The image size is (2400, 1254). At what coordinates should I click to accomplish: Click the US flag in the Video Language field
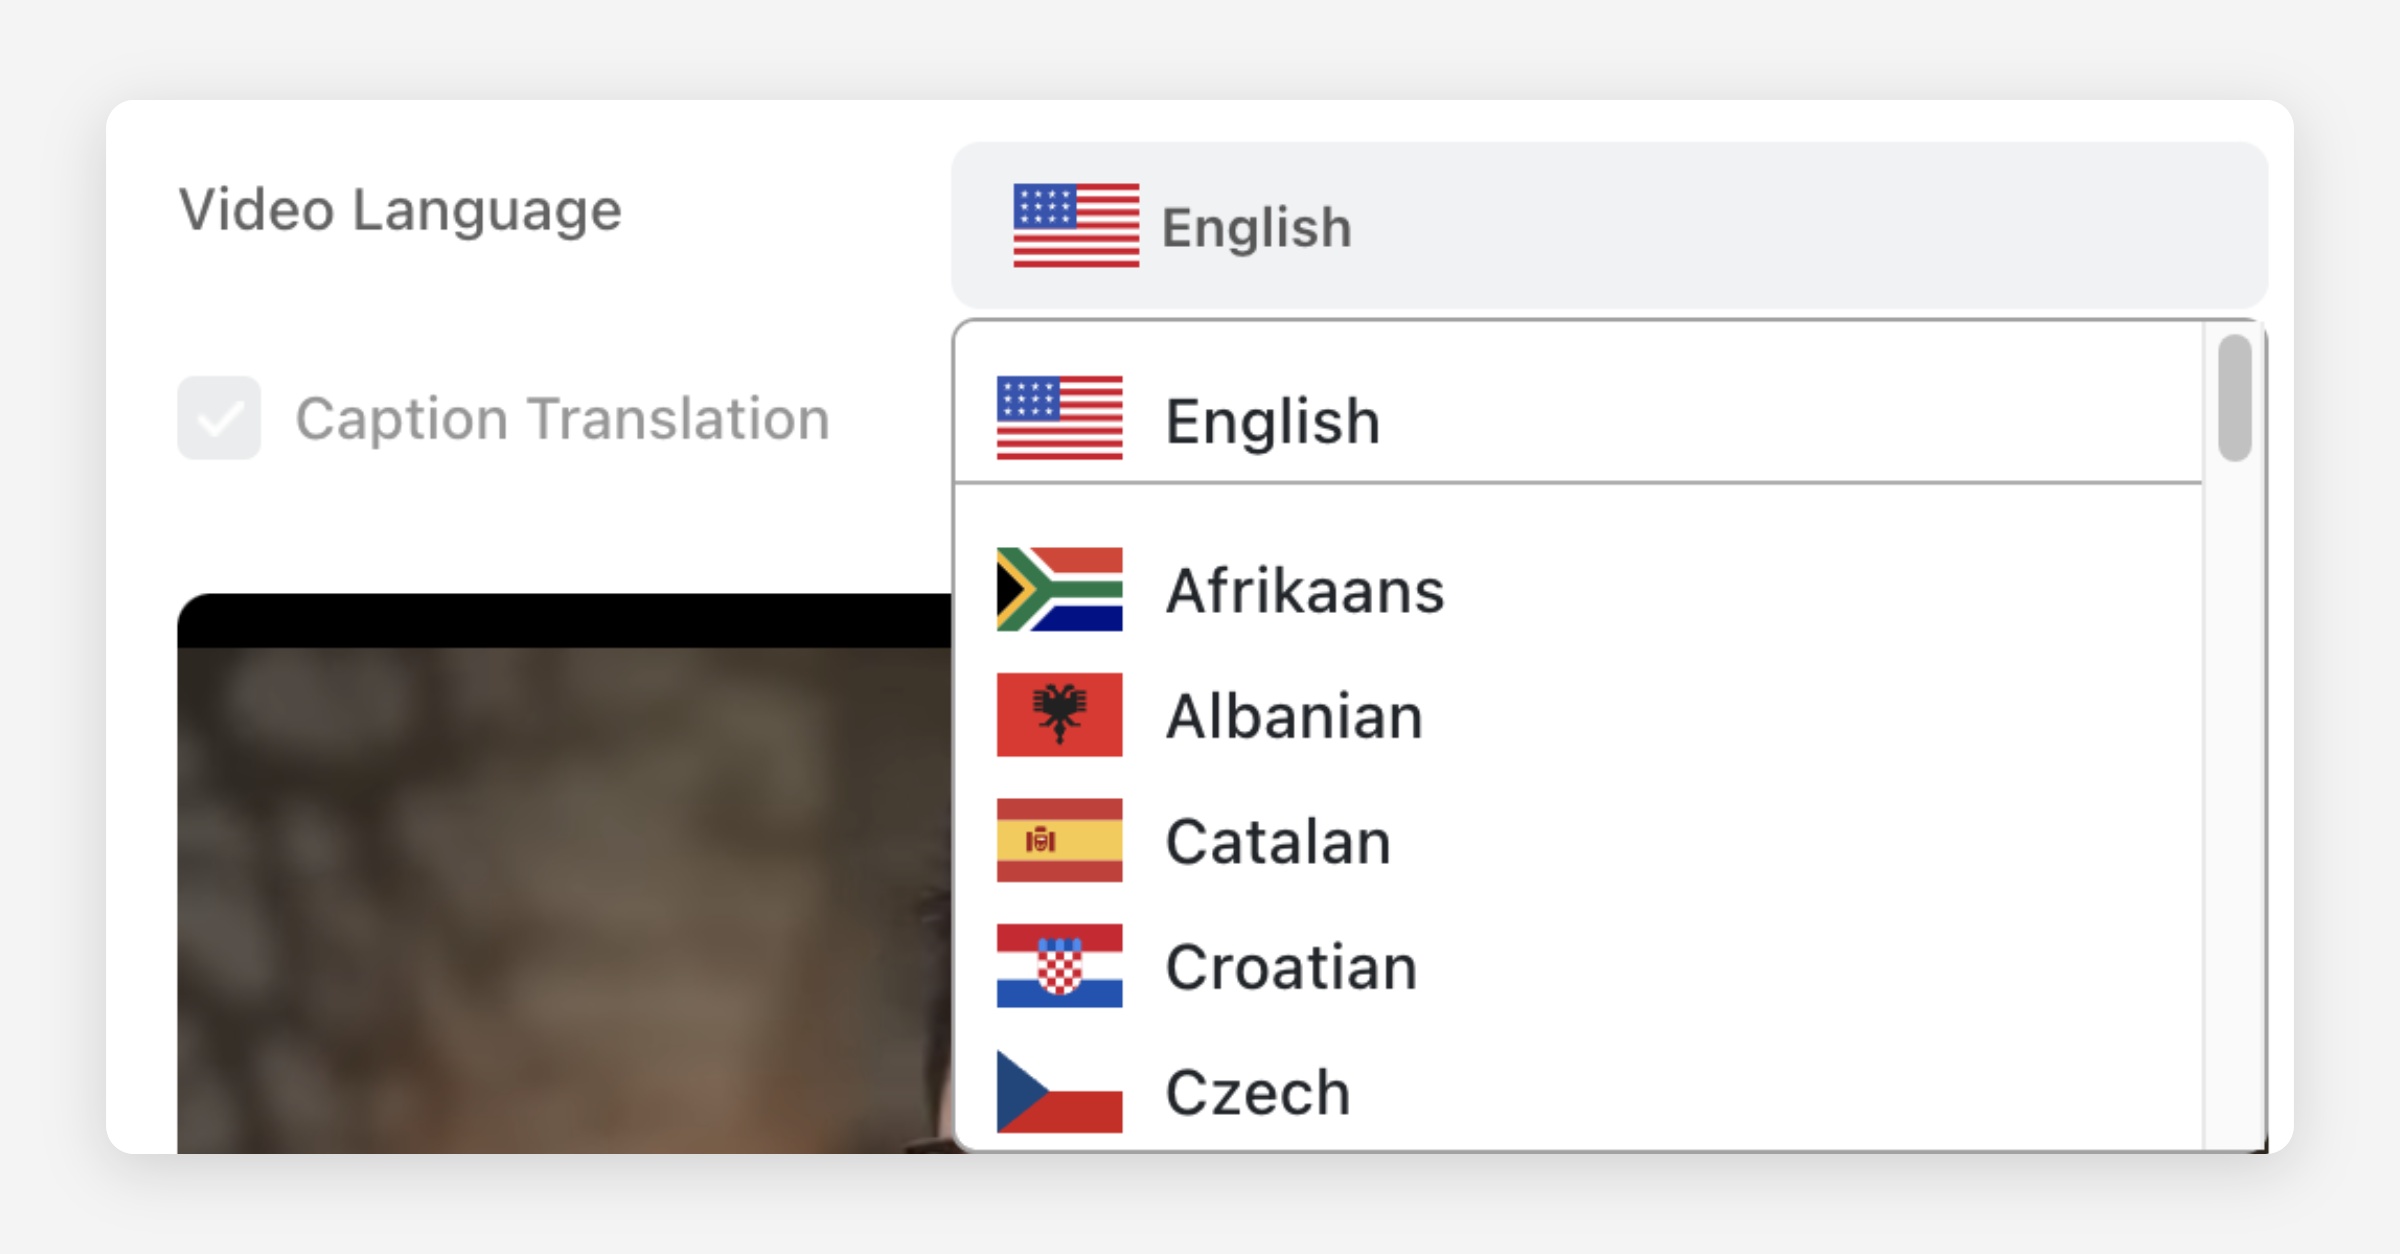(x=1075, y=225)
